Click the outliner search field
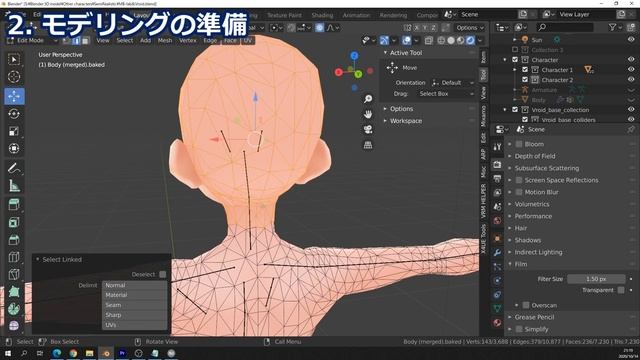The image size is (640, 360). [564, 27]
